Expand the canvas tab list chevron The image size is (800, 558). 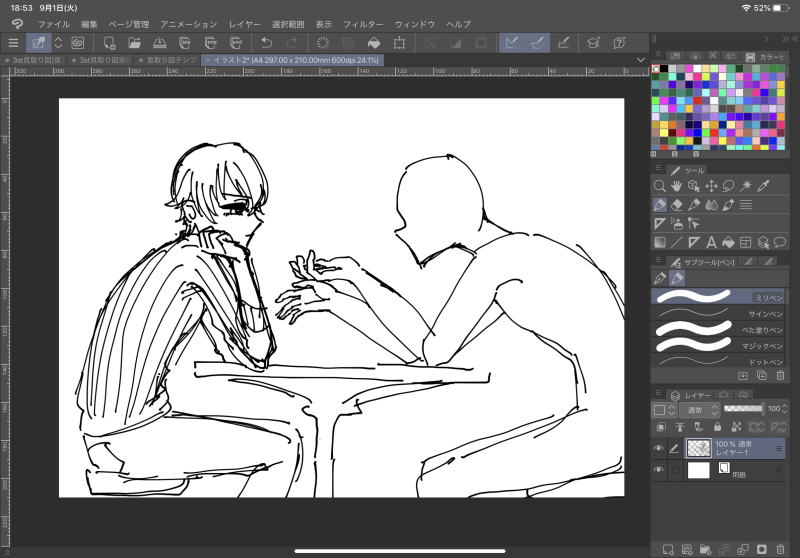641,60
